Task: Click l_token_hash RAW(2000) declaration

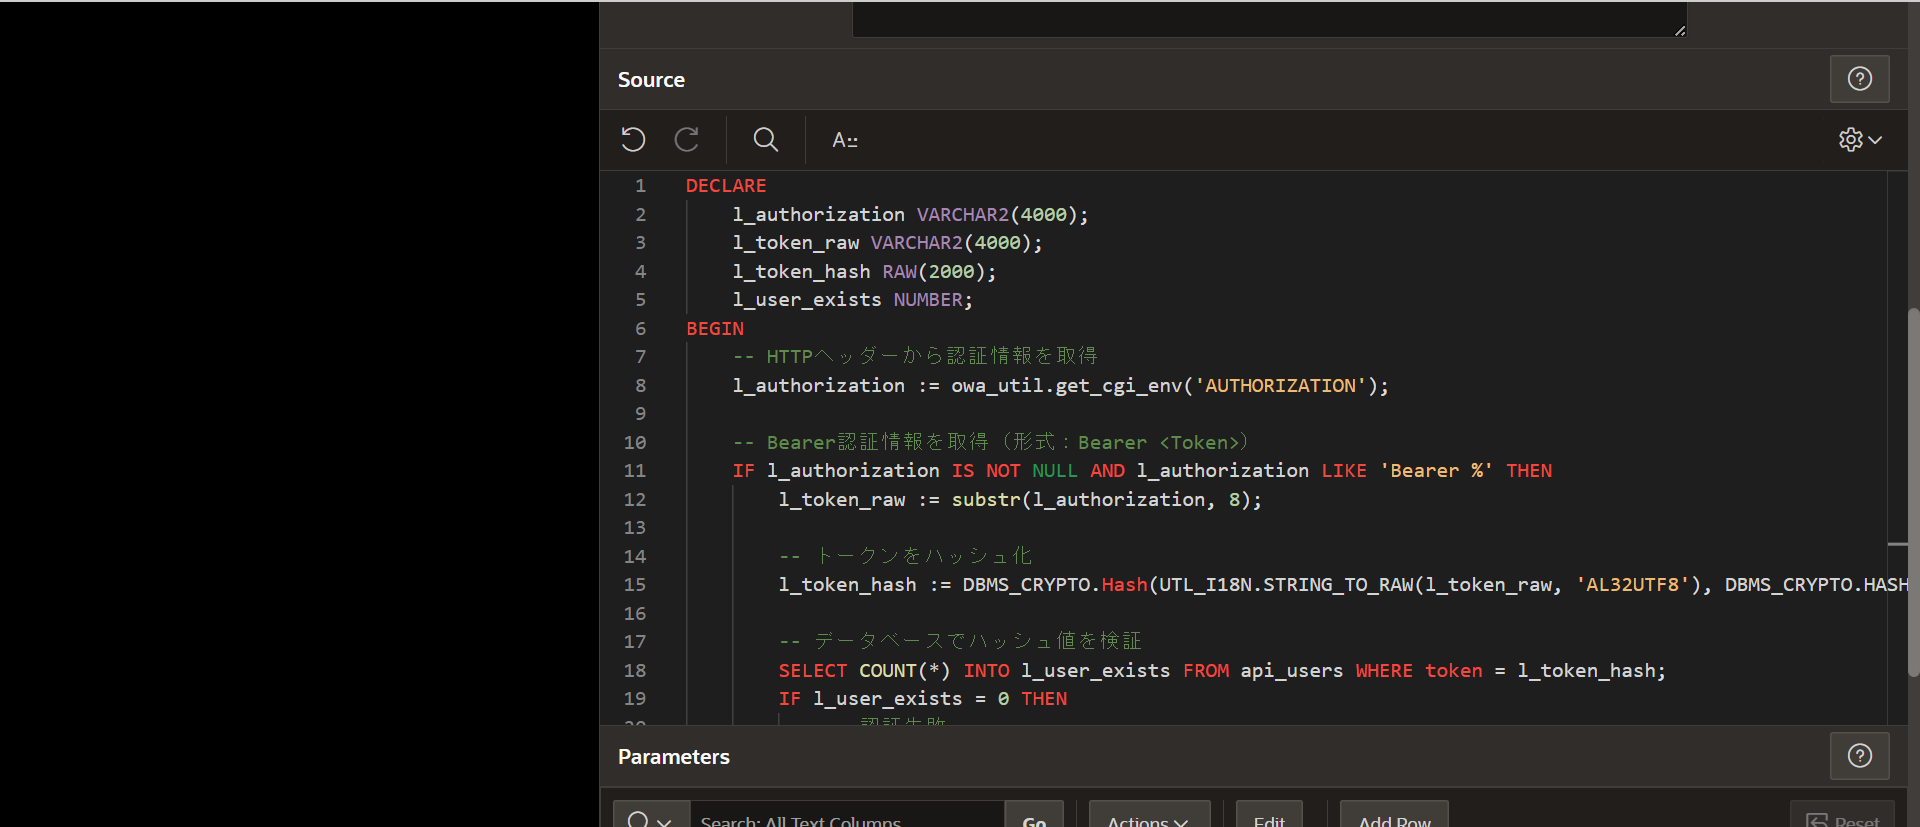Action: tap(864, 272)
